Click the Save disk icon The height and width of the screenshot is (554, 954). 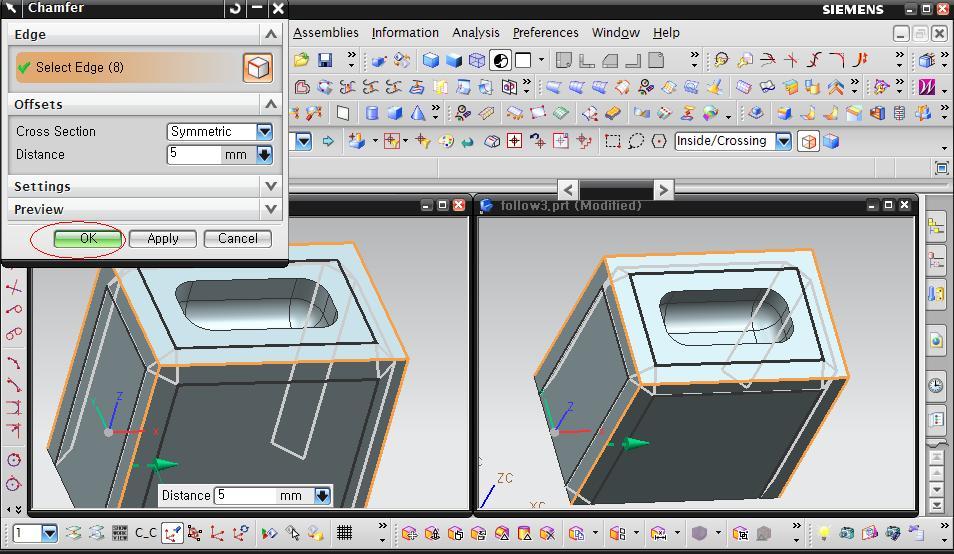point(325,60)
